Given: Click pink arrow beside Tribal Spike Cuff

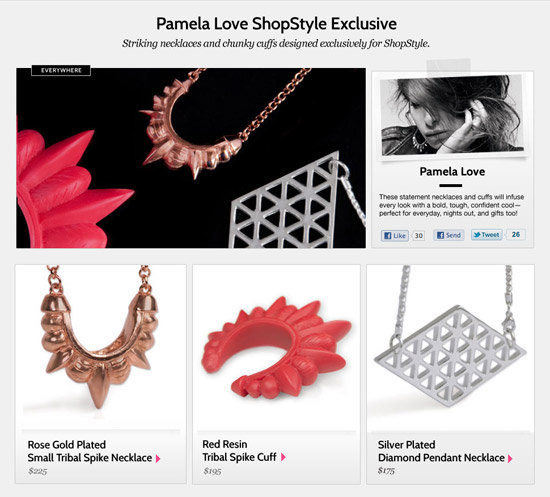Looking at the screenshot, I should (283, 457).
